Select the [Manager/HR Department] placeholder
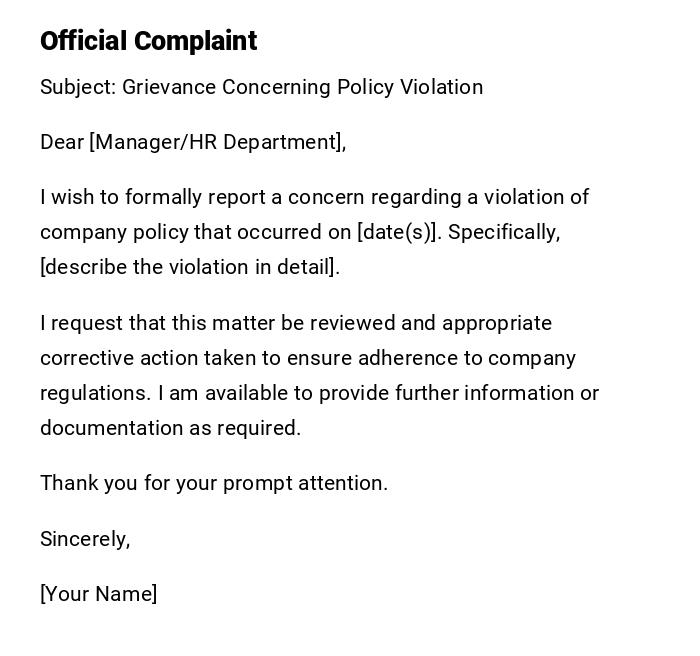 pyautogui.click(x=215, y=142)
